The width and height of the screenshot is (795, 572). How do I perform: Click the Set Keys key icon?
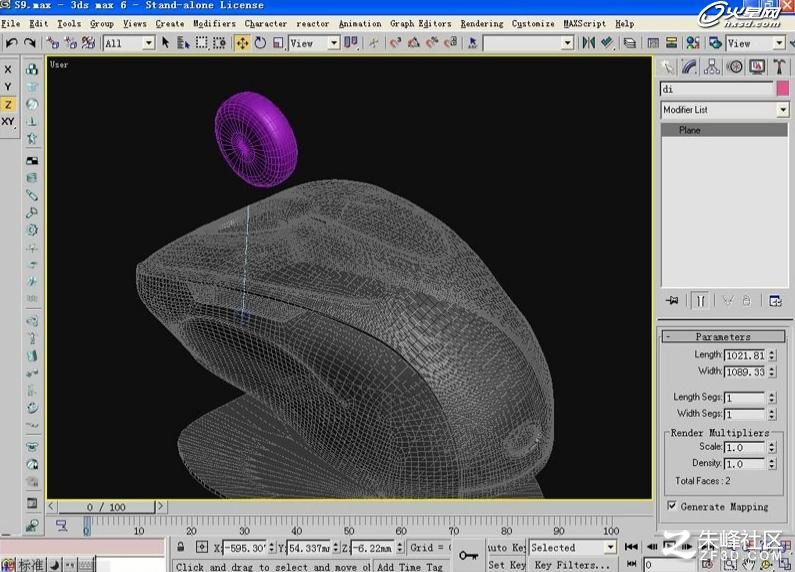(x=468, y=556)
